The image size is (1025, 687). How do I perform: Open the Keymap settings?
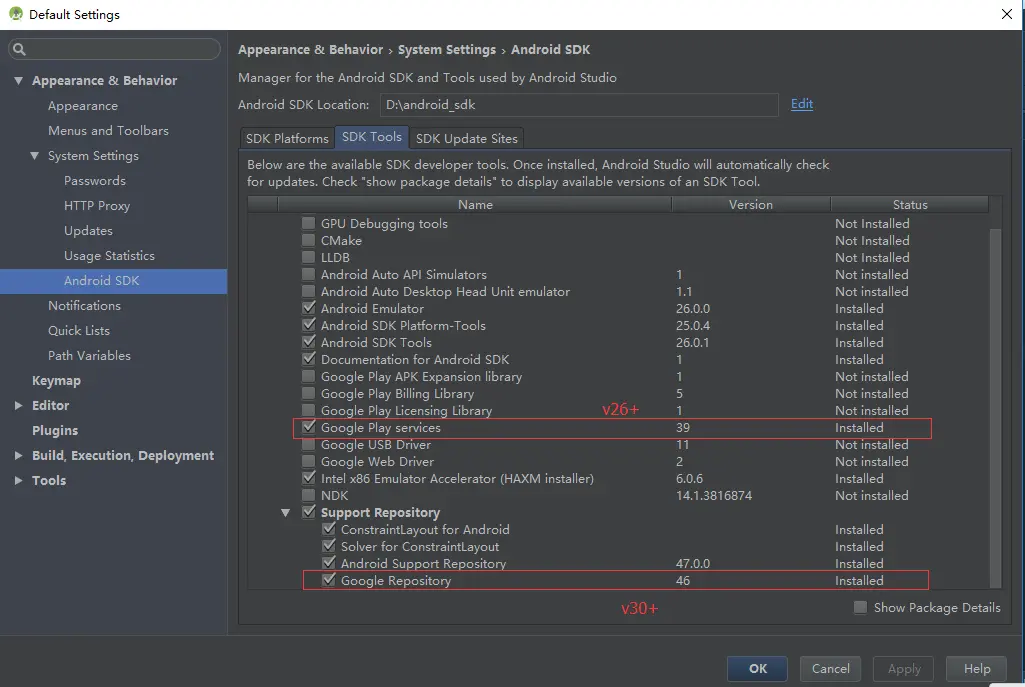[x=56, y=380]
